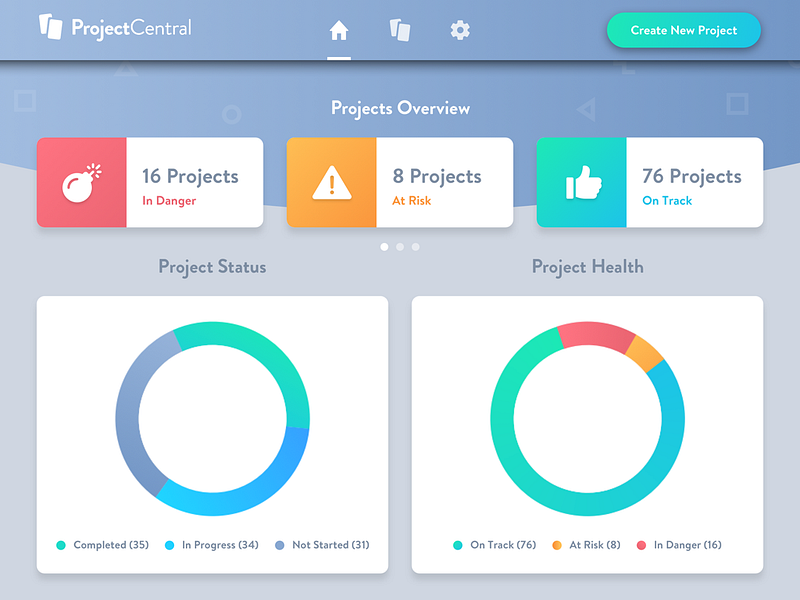
Task: Open the 8 Projects At Risk card
Action: coord(400,182)
